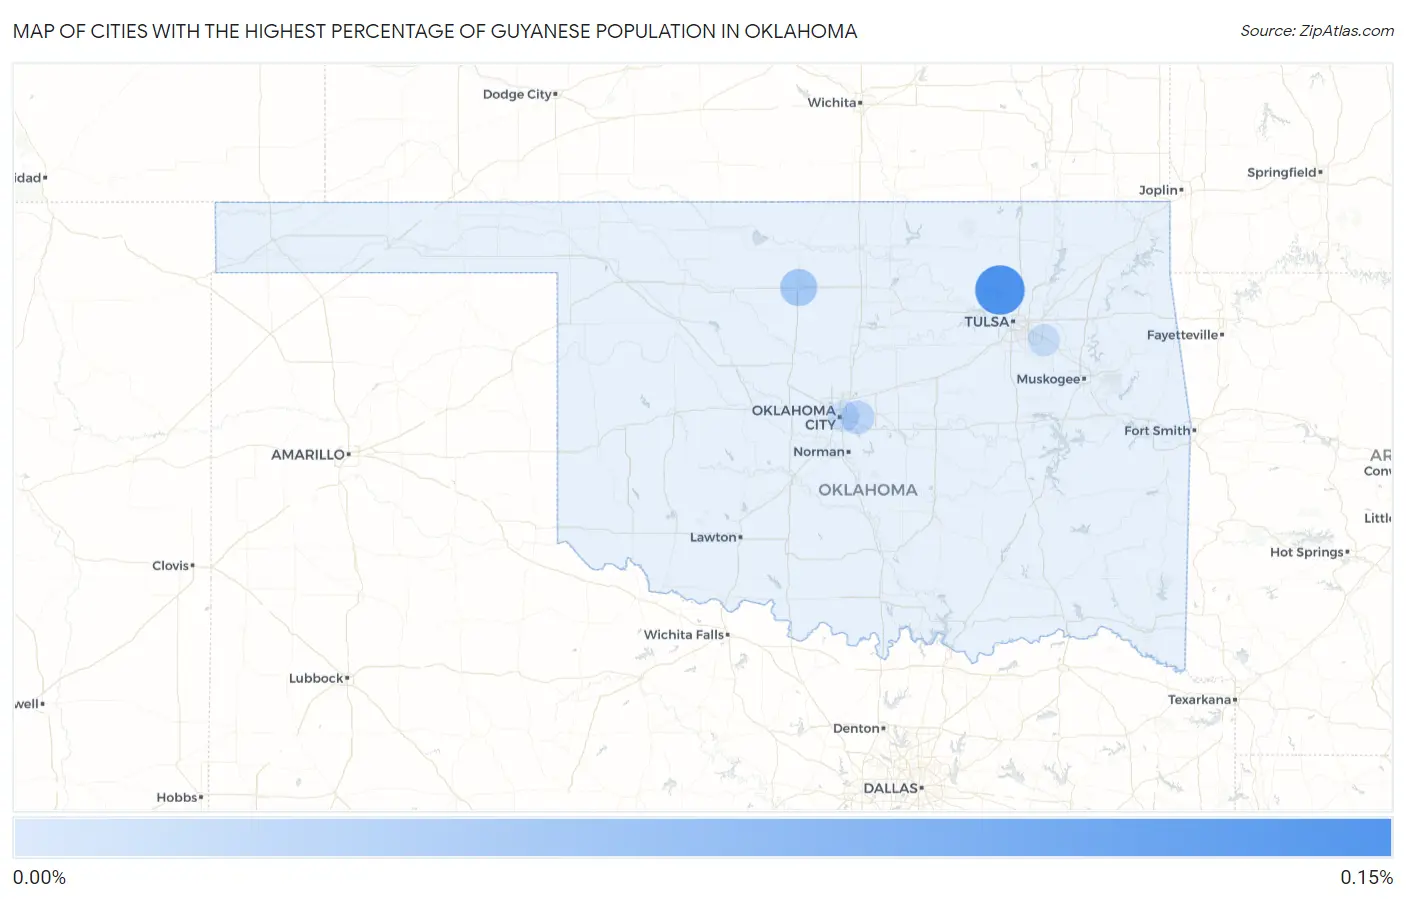Click the Lawton city label
Screen dimensions: 1406x899
(713, 537)
